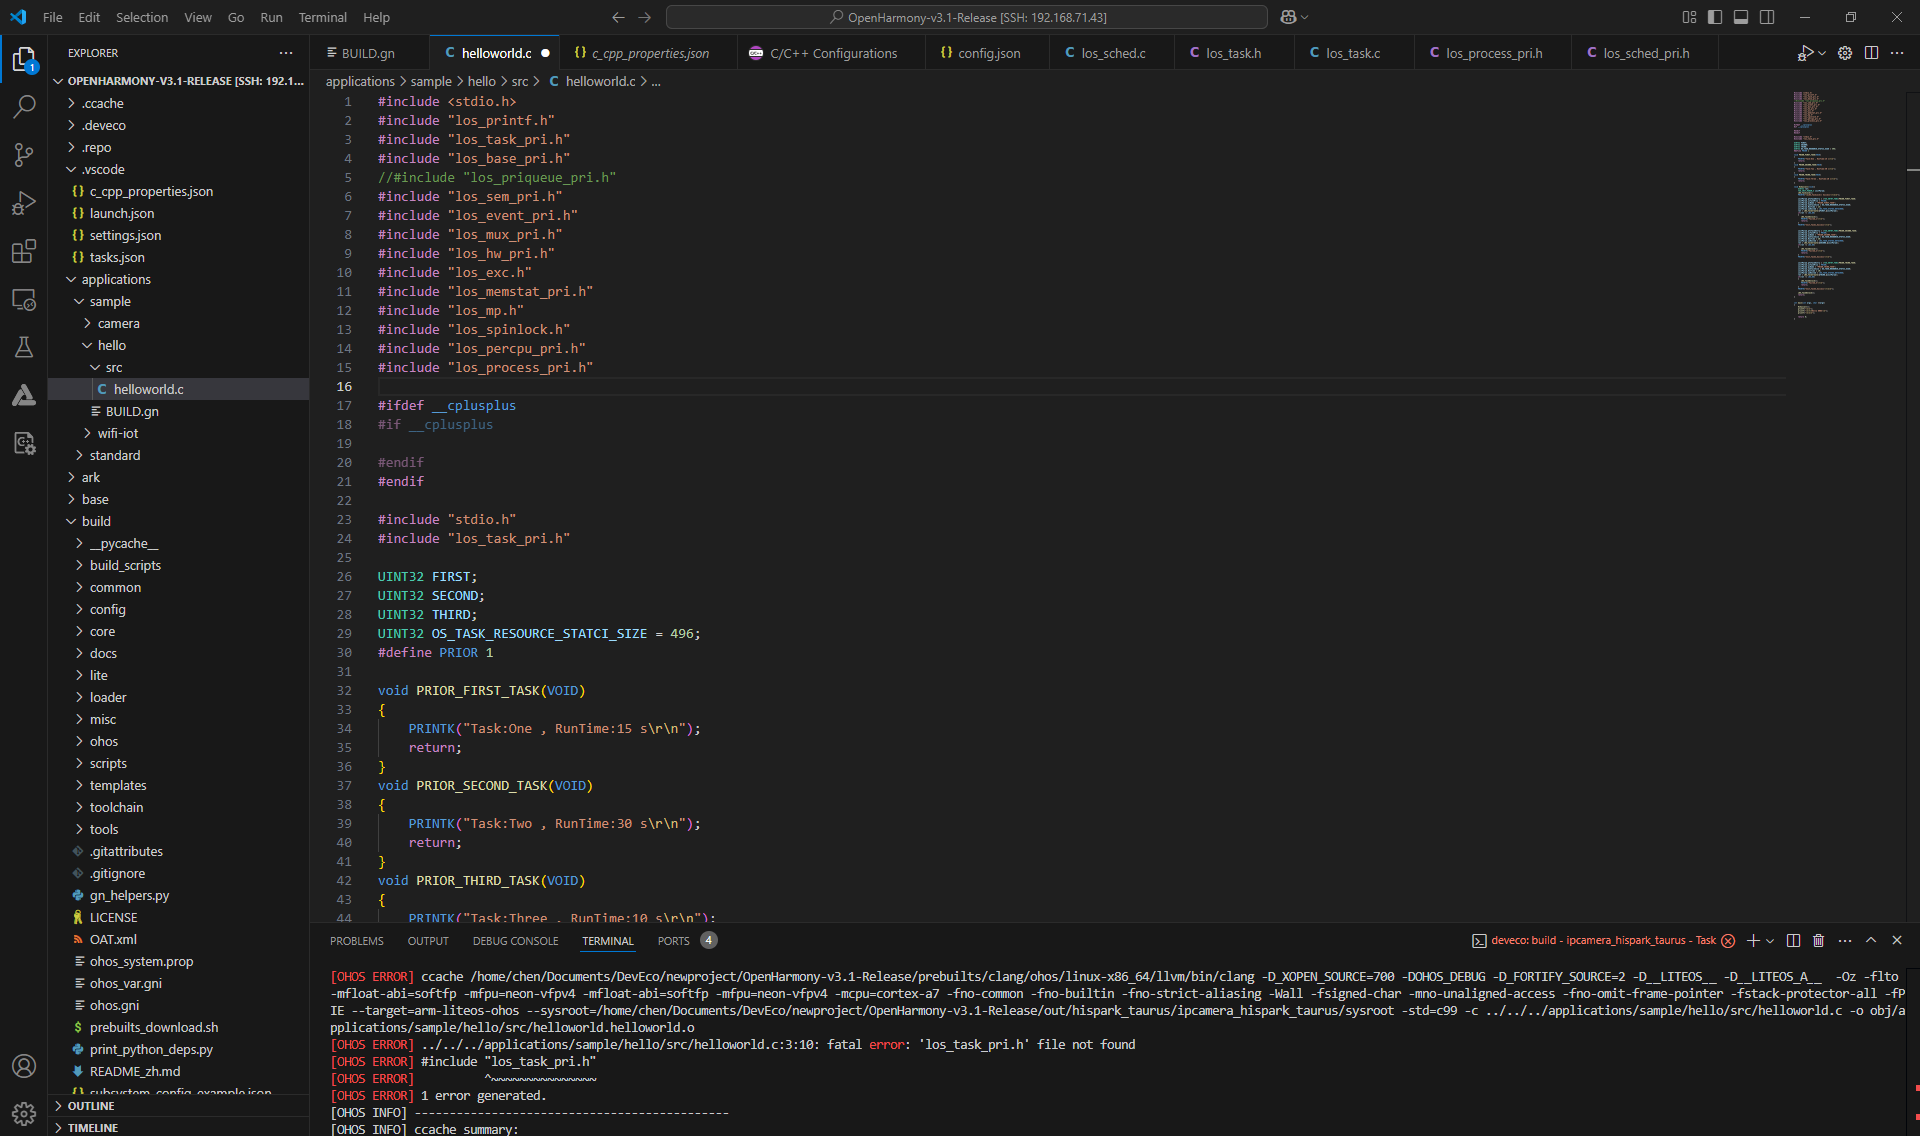The image size is (1920, 1136).
Task: Open the Extensions view
Action: (24, 251)
